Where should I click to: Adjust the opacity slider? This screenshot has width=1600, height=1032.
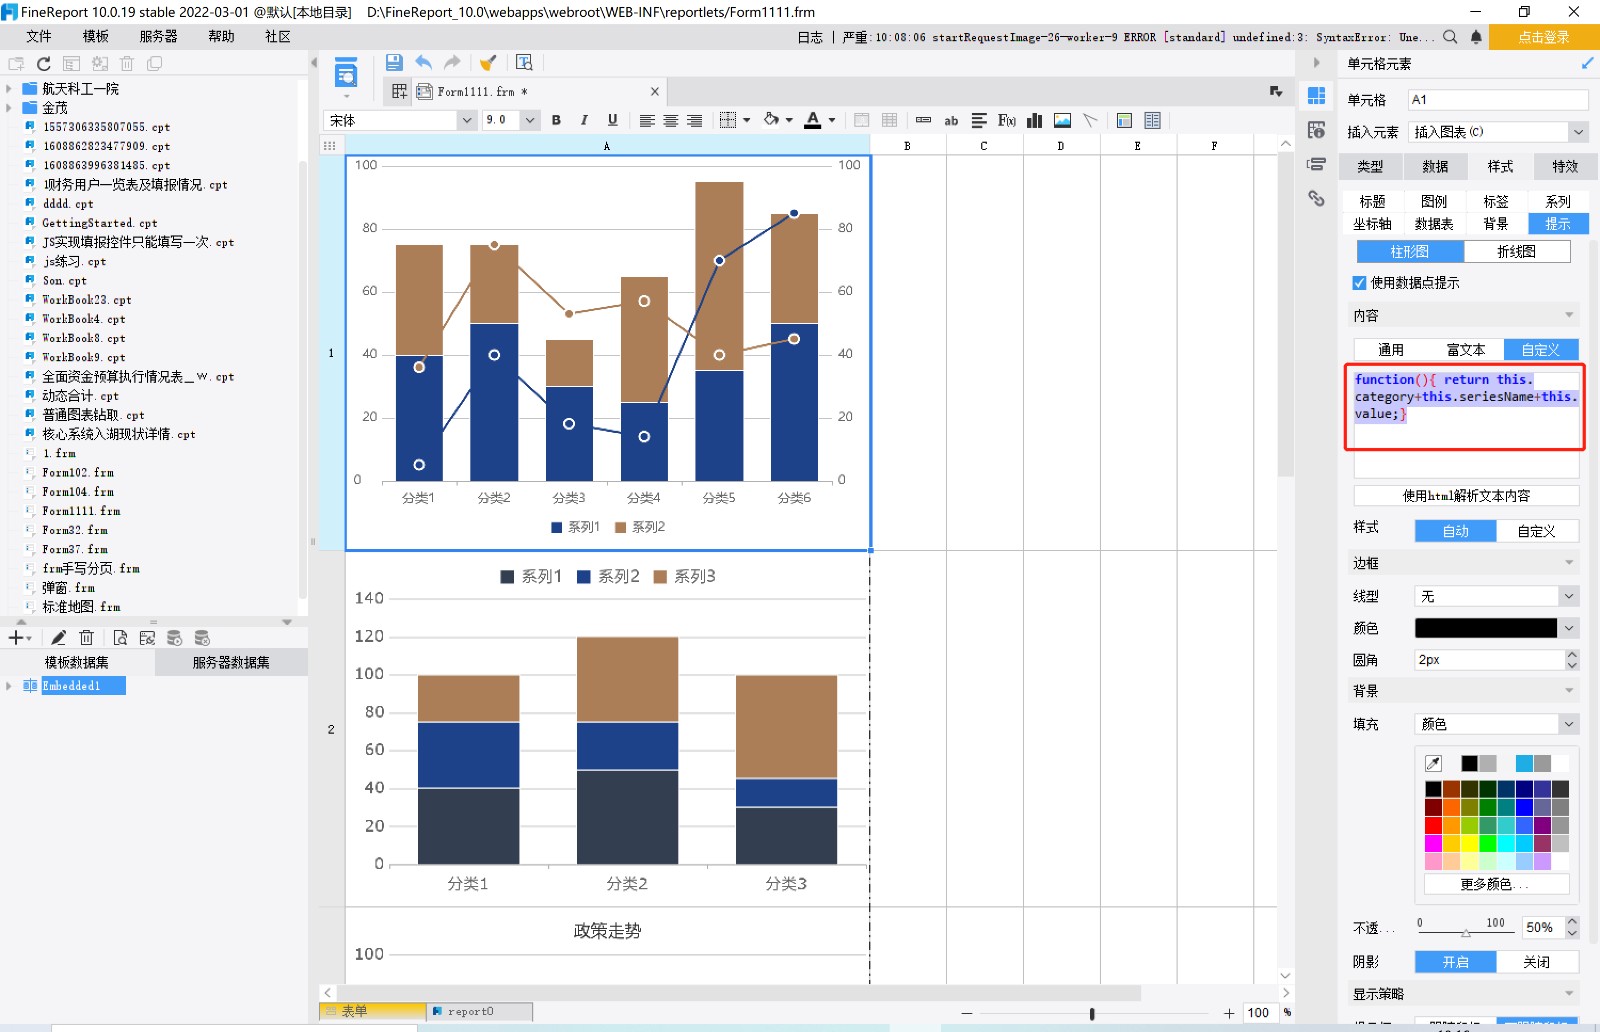1465,931
